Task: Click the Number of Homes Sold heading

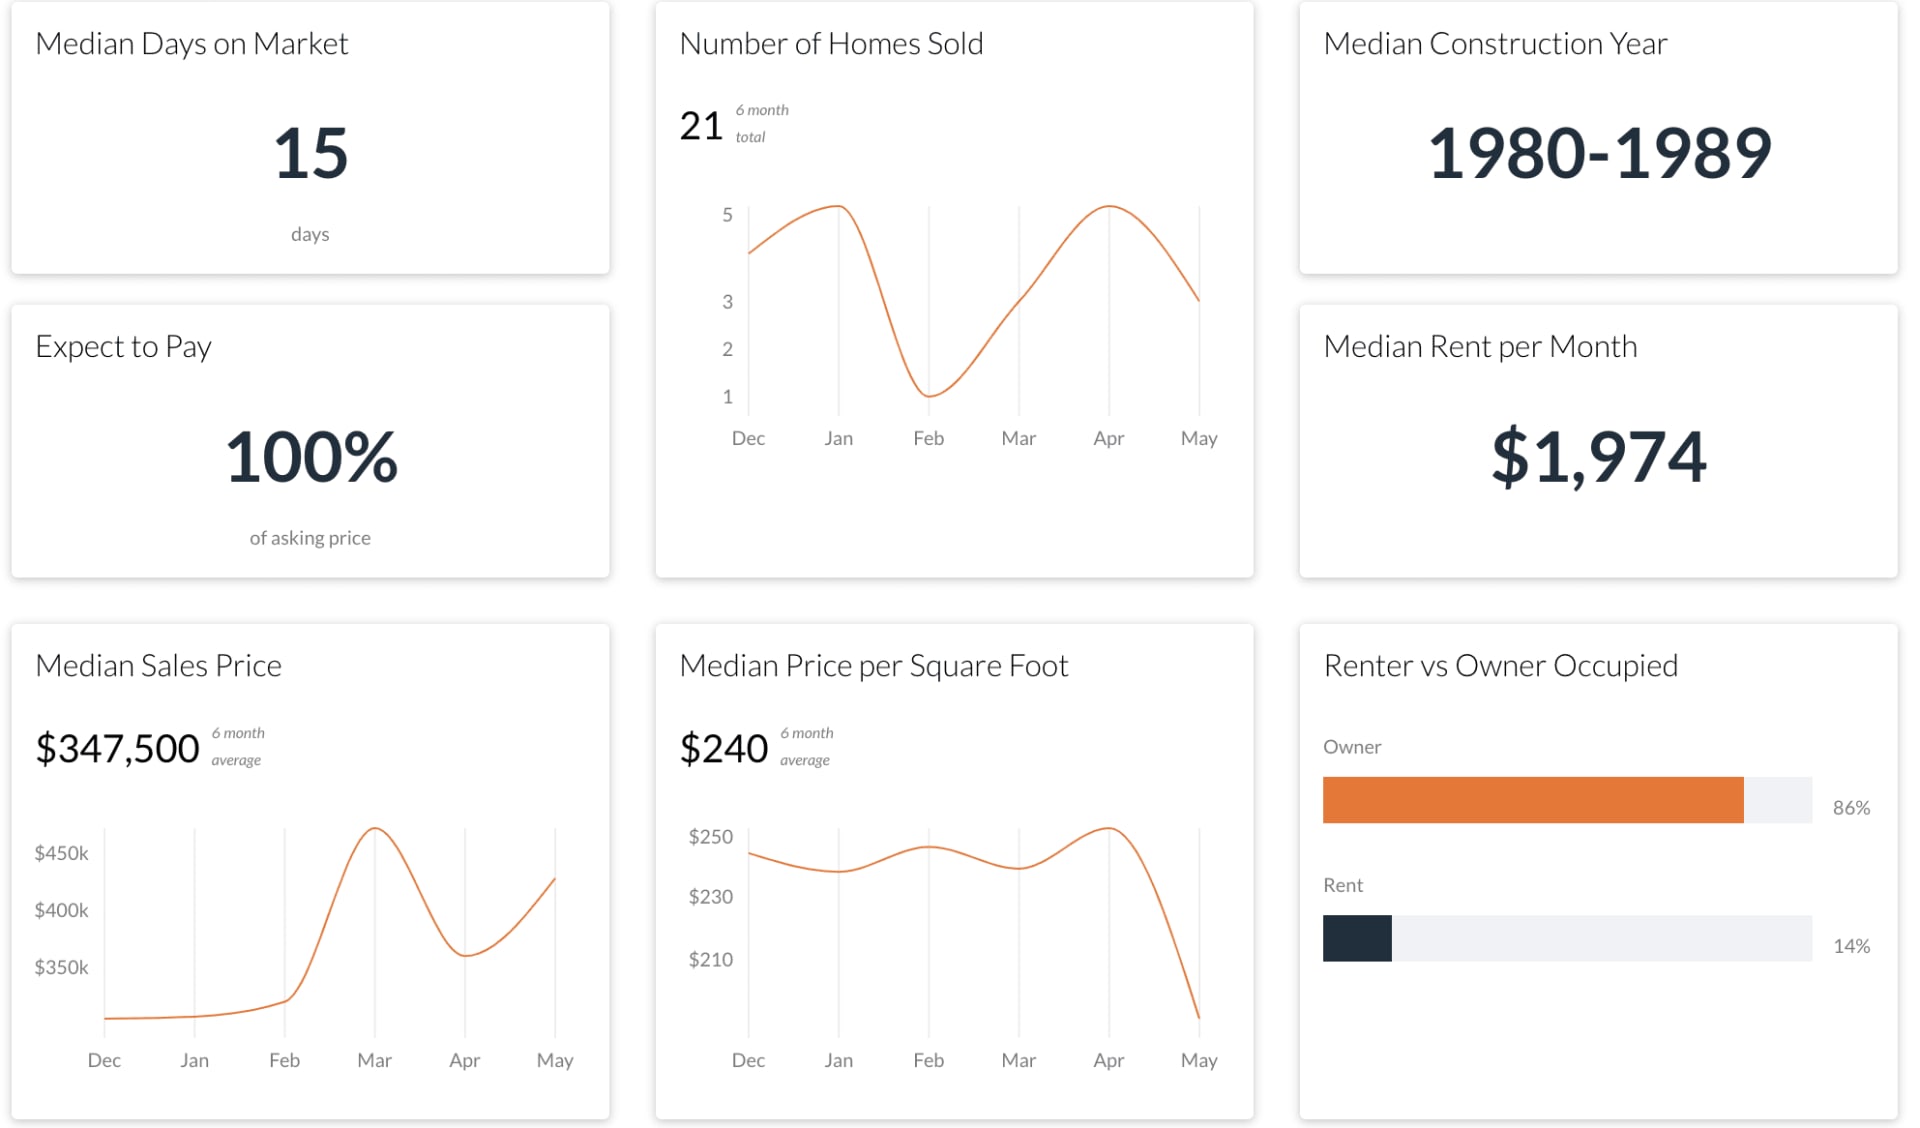Action: [830, 44]
